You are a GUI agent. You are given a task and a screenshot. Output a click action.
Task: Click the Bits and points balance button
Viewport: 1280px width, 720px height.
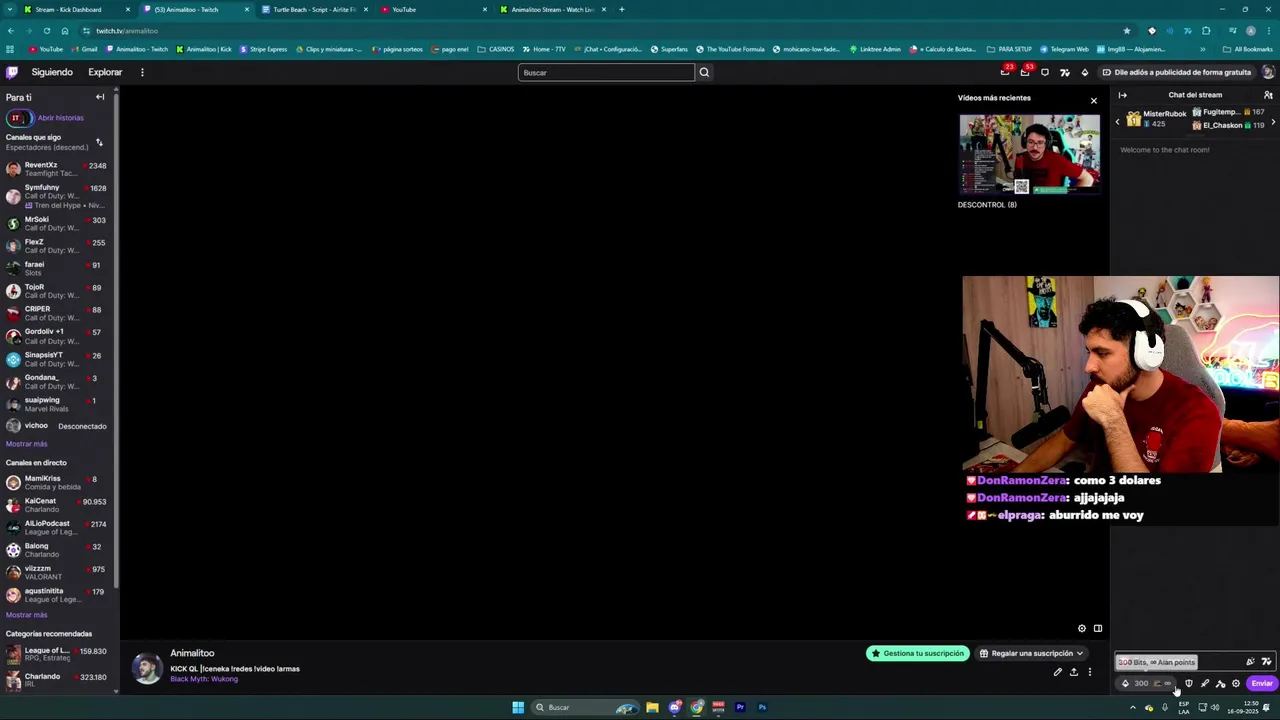click(1145, 683)
